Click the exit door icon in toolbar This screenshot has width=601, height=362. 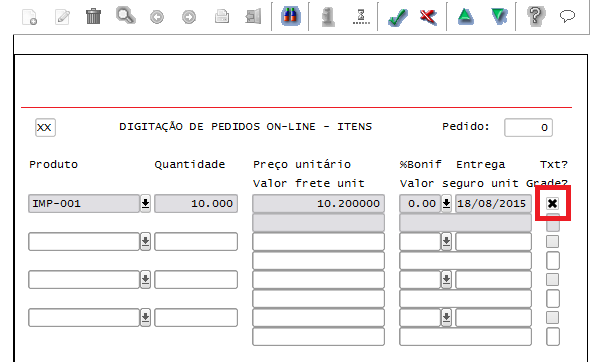tap(253, 16)
